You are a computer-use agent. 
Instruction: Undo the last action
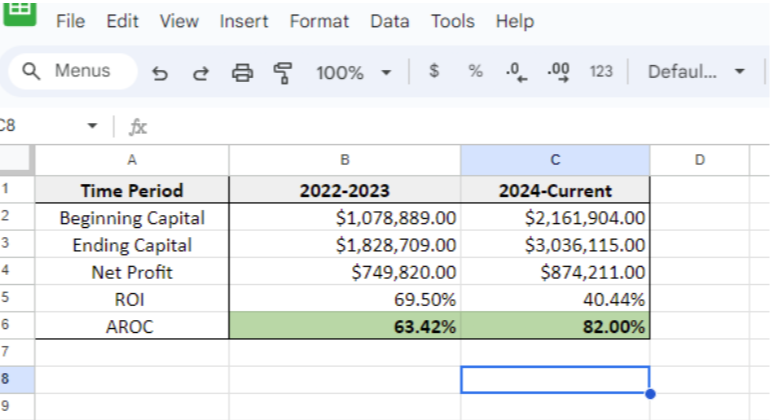pyautogui.click(x=160, y=72)
